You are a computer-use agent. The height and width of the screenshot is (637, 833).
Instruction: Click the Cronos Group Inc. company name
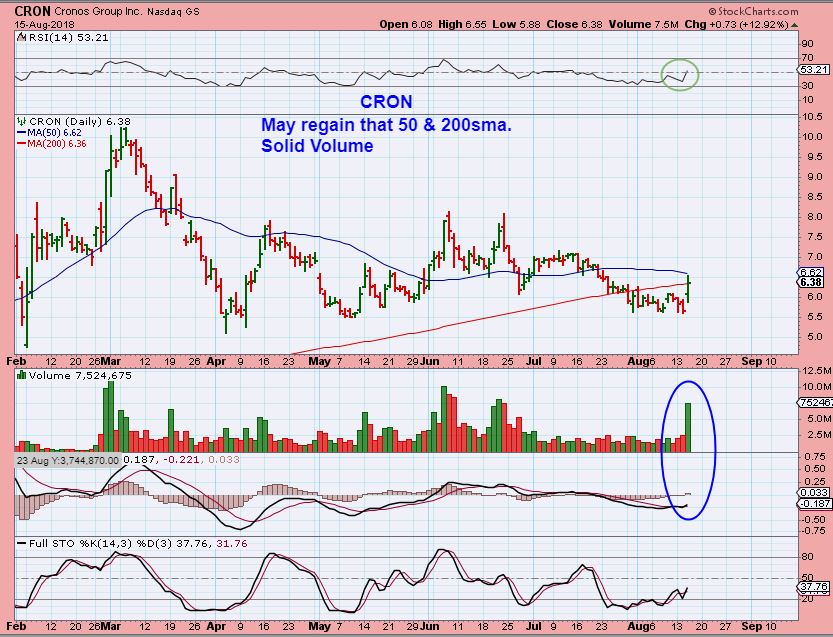[98, 11]
